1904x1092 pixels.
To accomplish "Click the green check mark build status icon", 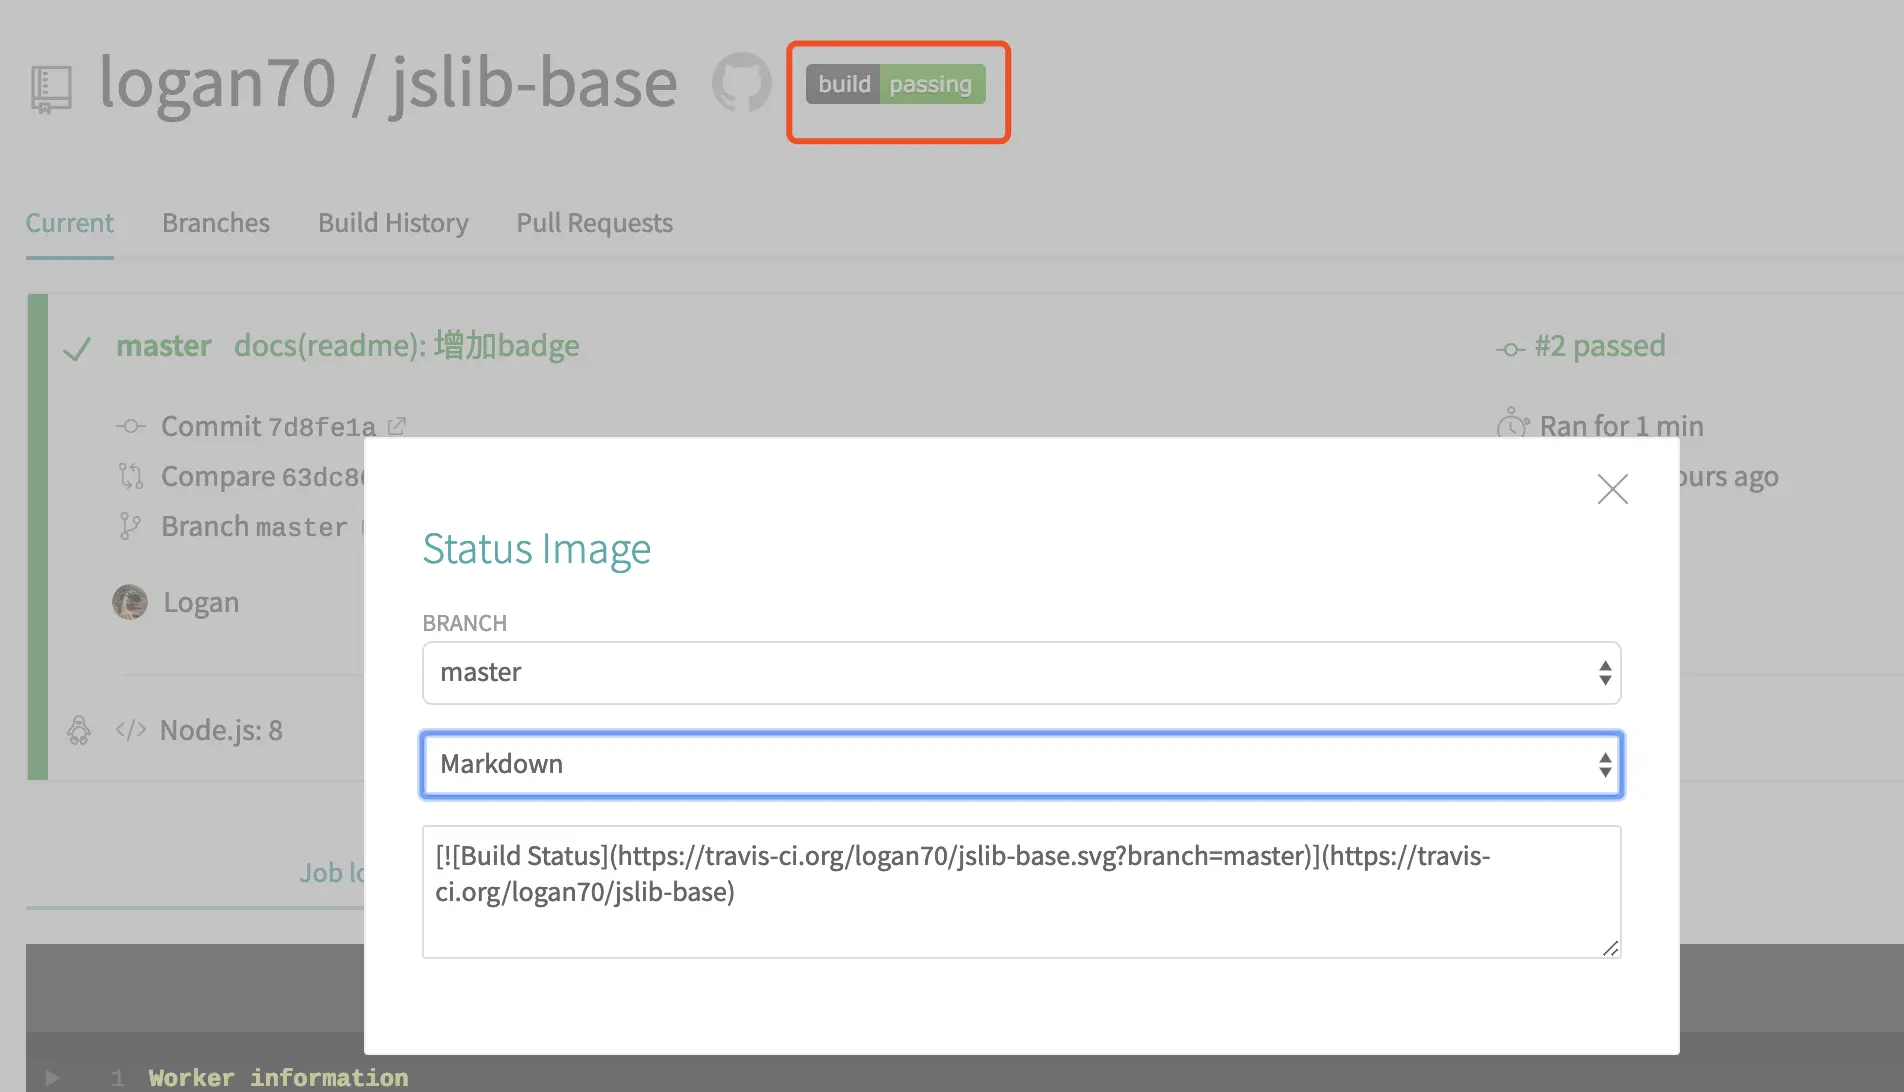I will point(77,349).
